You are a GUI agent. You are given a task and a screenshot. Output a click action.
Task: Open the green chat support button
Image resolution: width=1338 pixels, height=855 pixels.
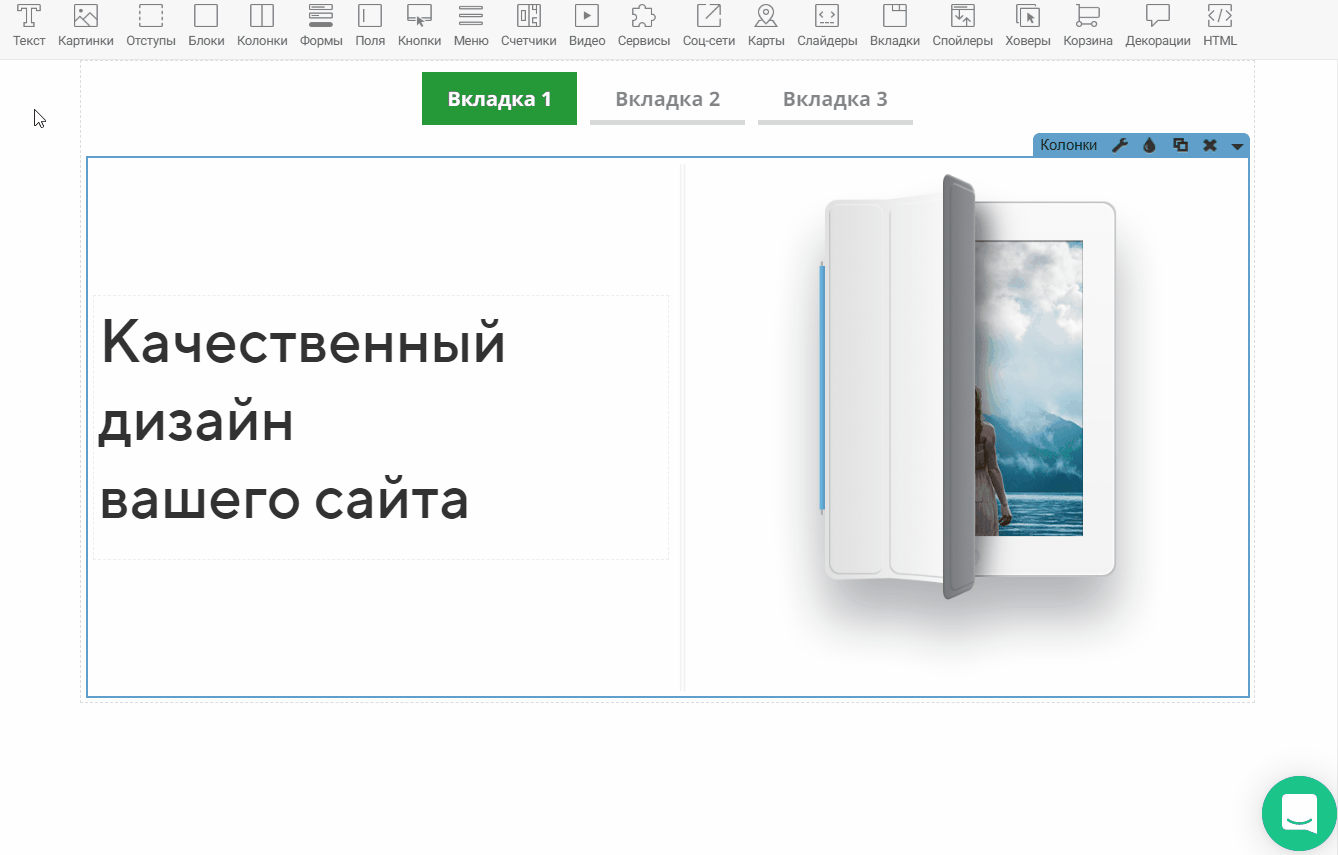[x=1299, y=813]
